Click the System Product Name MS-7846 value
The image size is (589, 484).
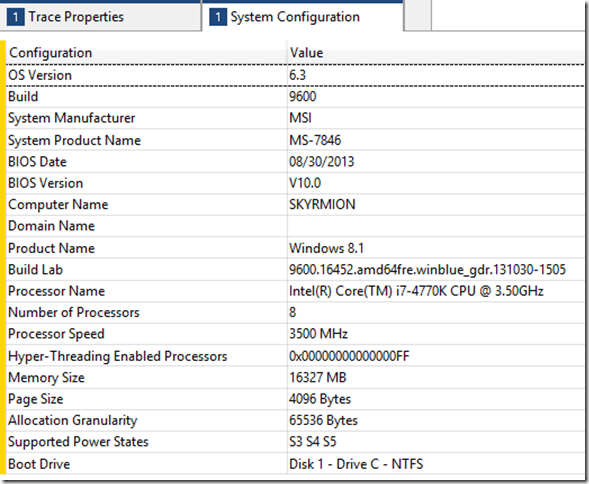315,140
